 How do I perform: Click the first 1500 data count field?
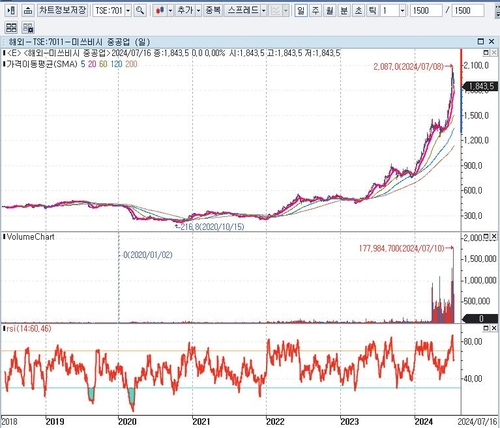426,11
